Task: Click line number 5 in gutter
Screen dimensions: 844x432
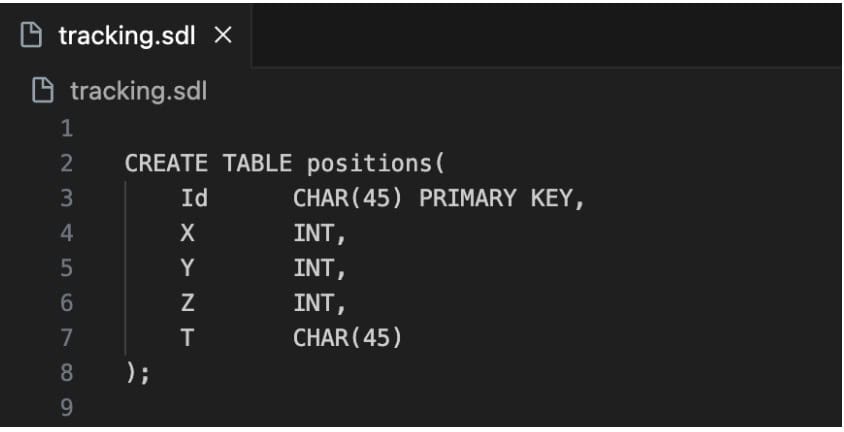Action: (67, 268)
